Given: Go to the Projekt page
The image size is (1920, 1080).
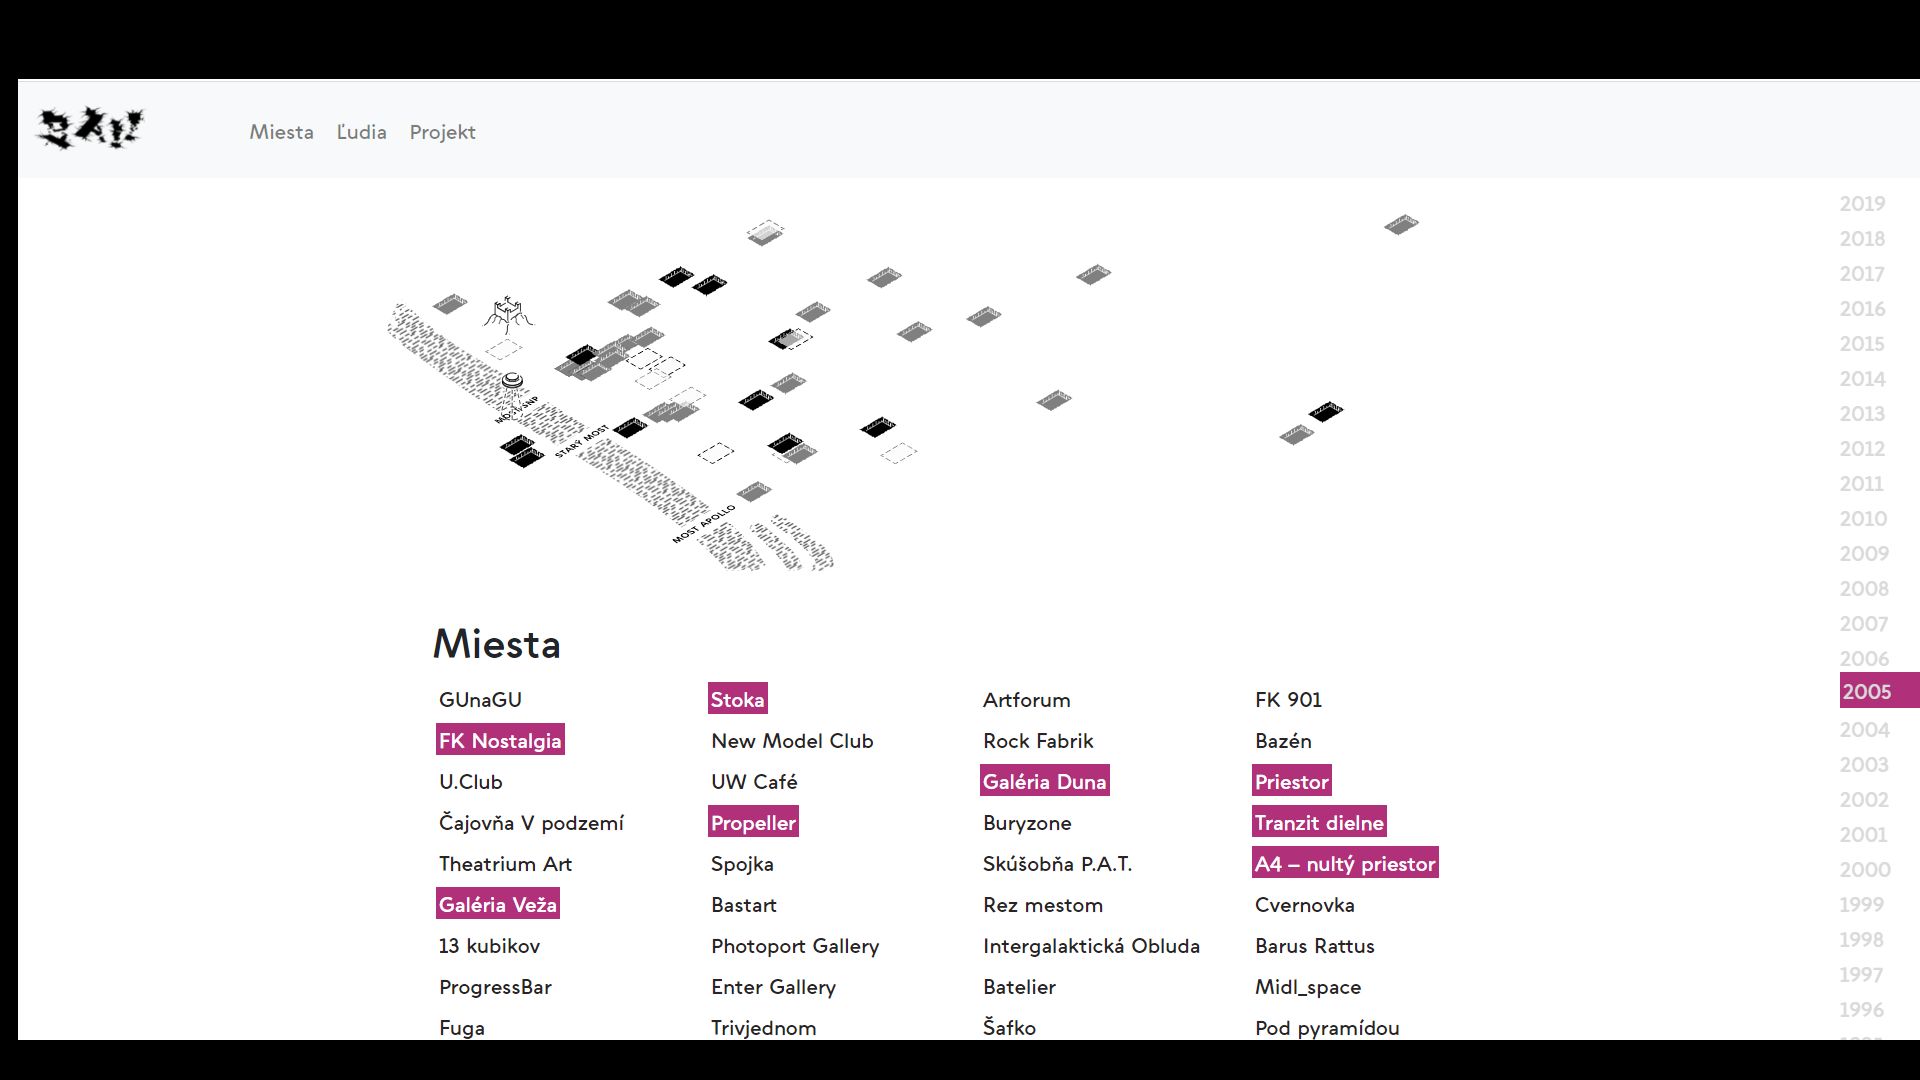Looking at the screenshot, I should 442,132.
